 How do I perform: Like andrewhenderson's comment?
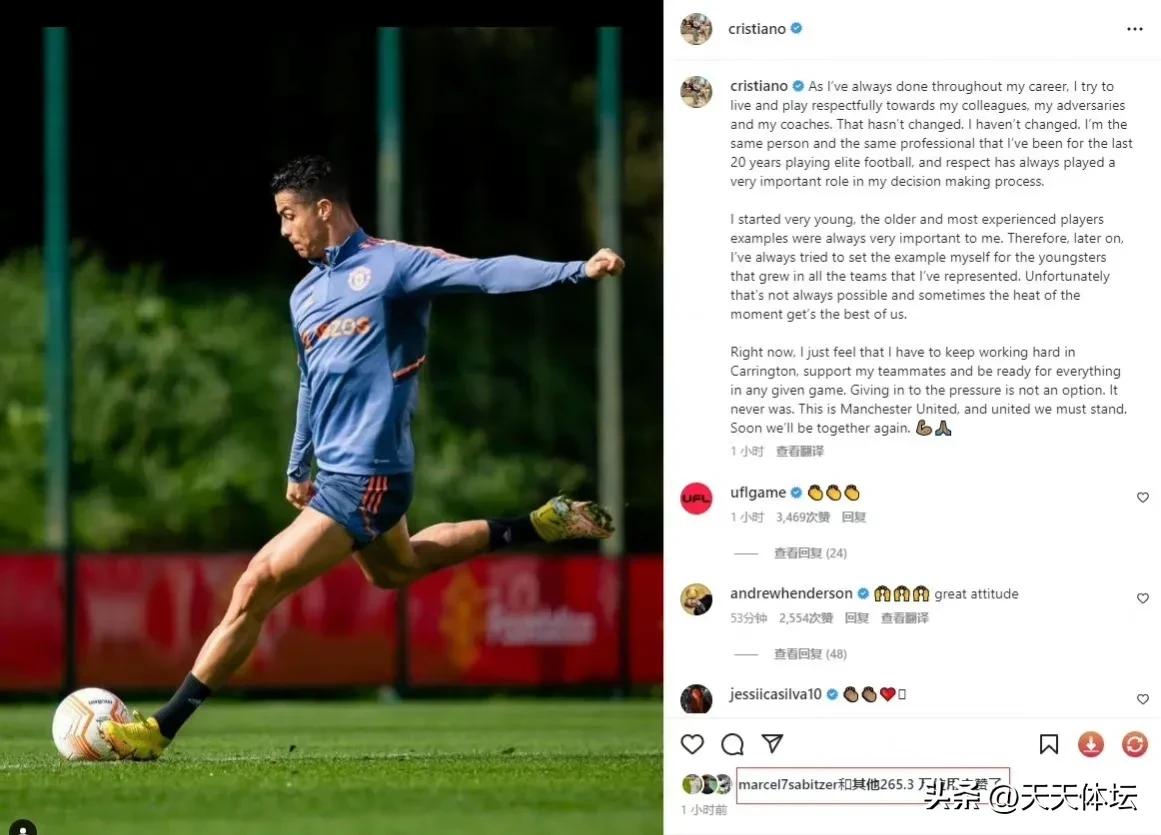tap(1142, 598)
